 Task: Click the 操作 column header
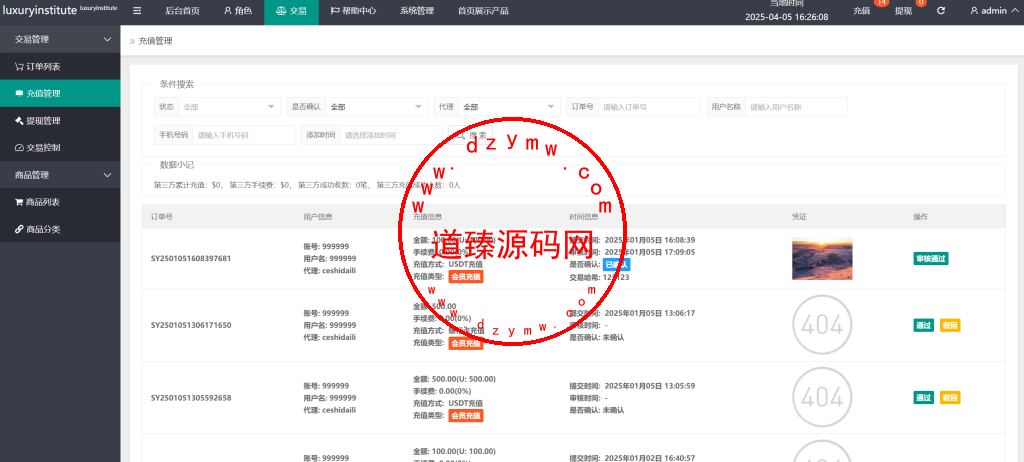coord(920,216)
